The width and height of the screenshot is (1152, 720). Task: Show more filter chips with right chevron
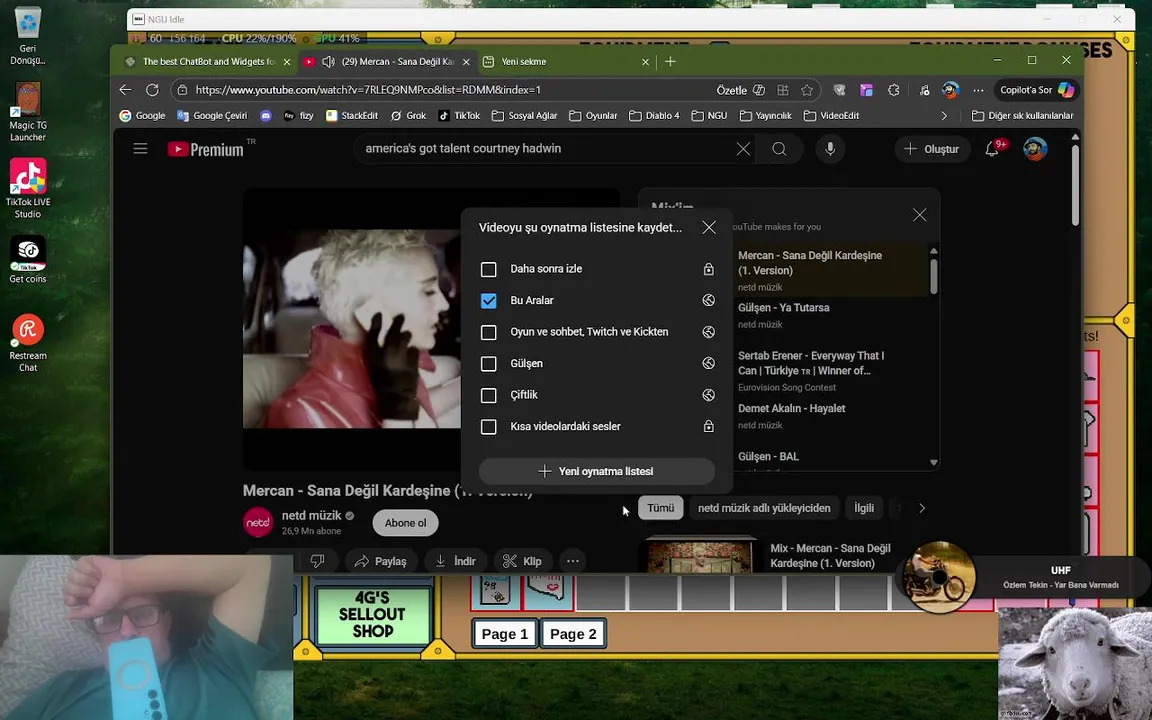[x=922, y=508]
